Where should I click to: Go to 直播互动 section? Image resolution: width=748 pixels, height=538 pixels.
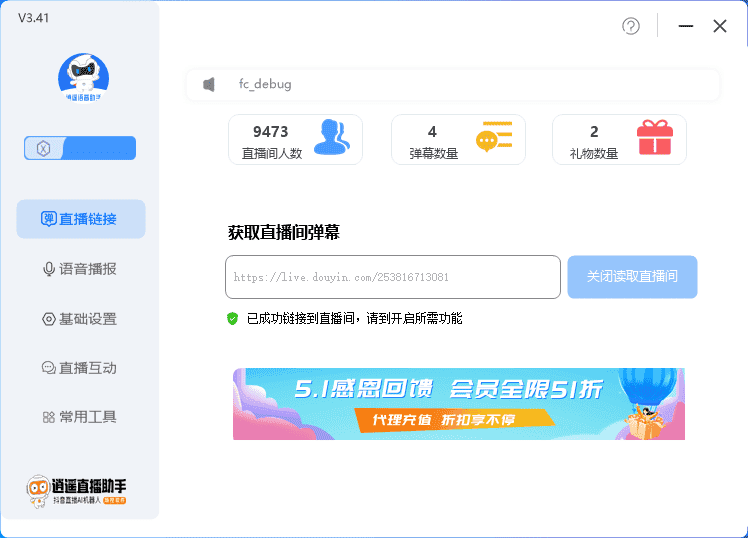(80, 368)
